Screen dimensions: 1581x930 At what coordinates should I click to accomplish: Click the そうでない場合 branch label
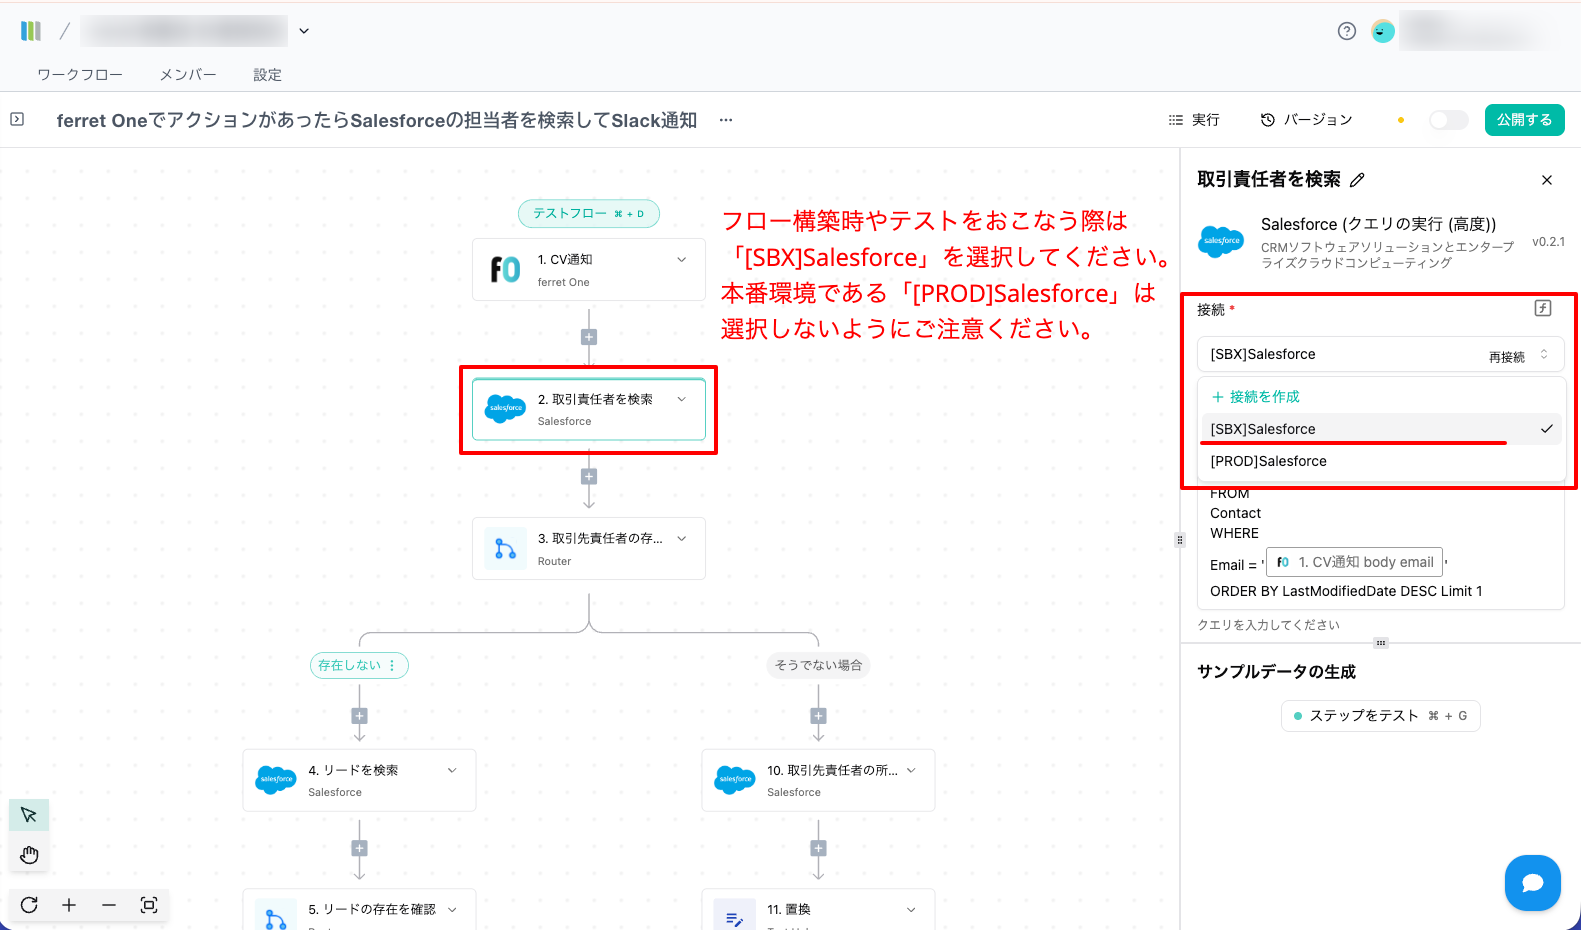point(818,665)
